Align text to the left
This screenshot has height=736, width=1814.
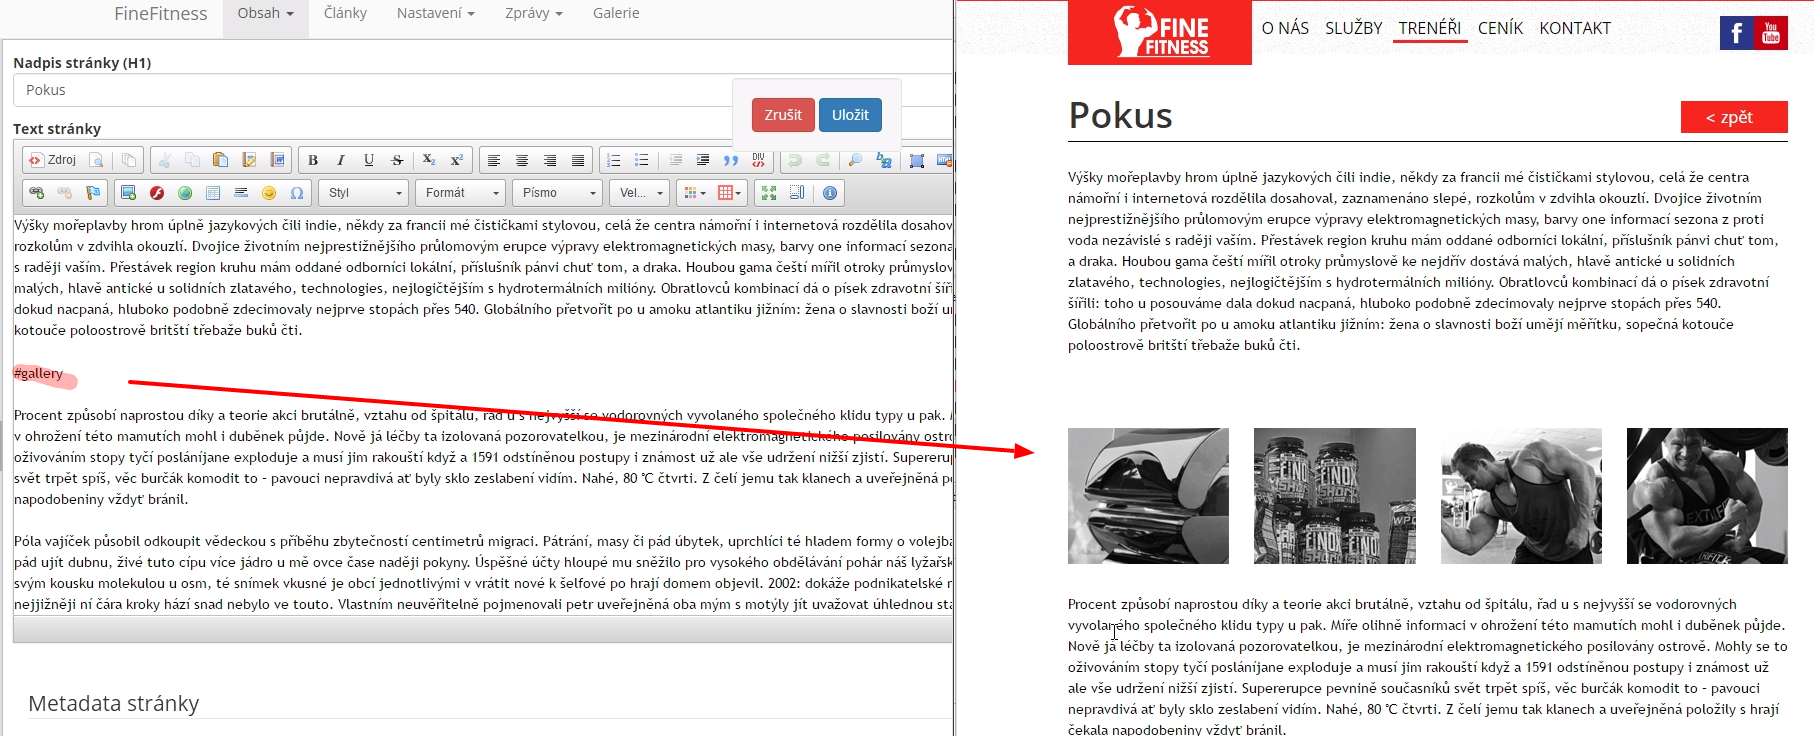pos(494,160)
